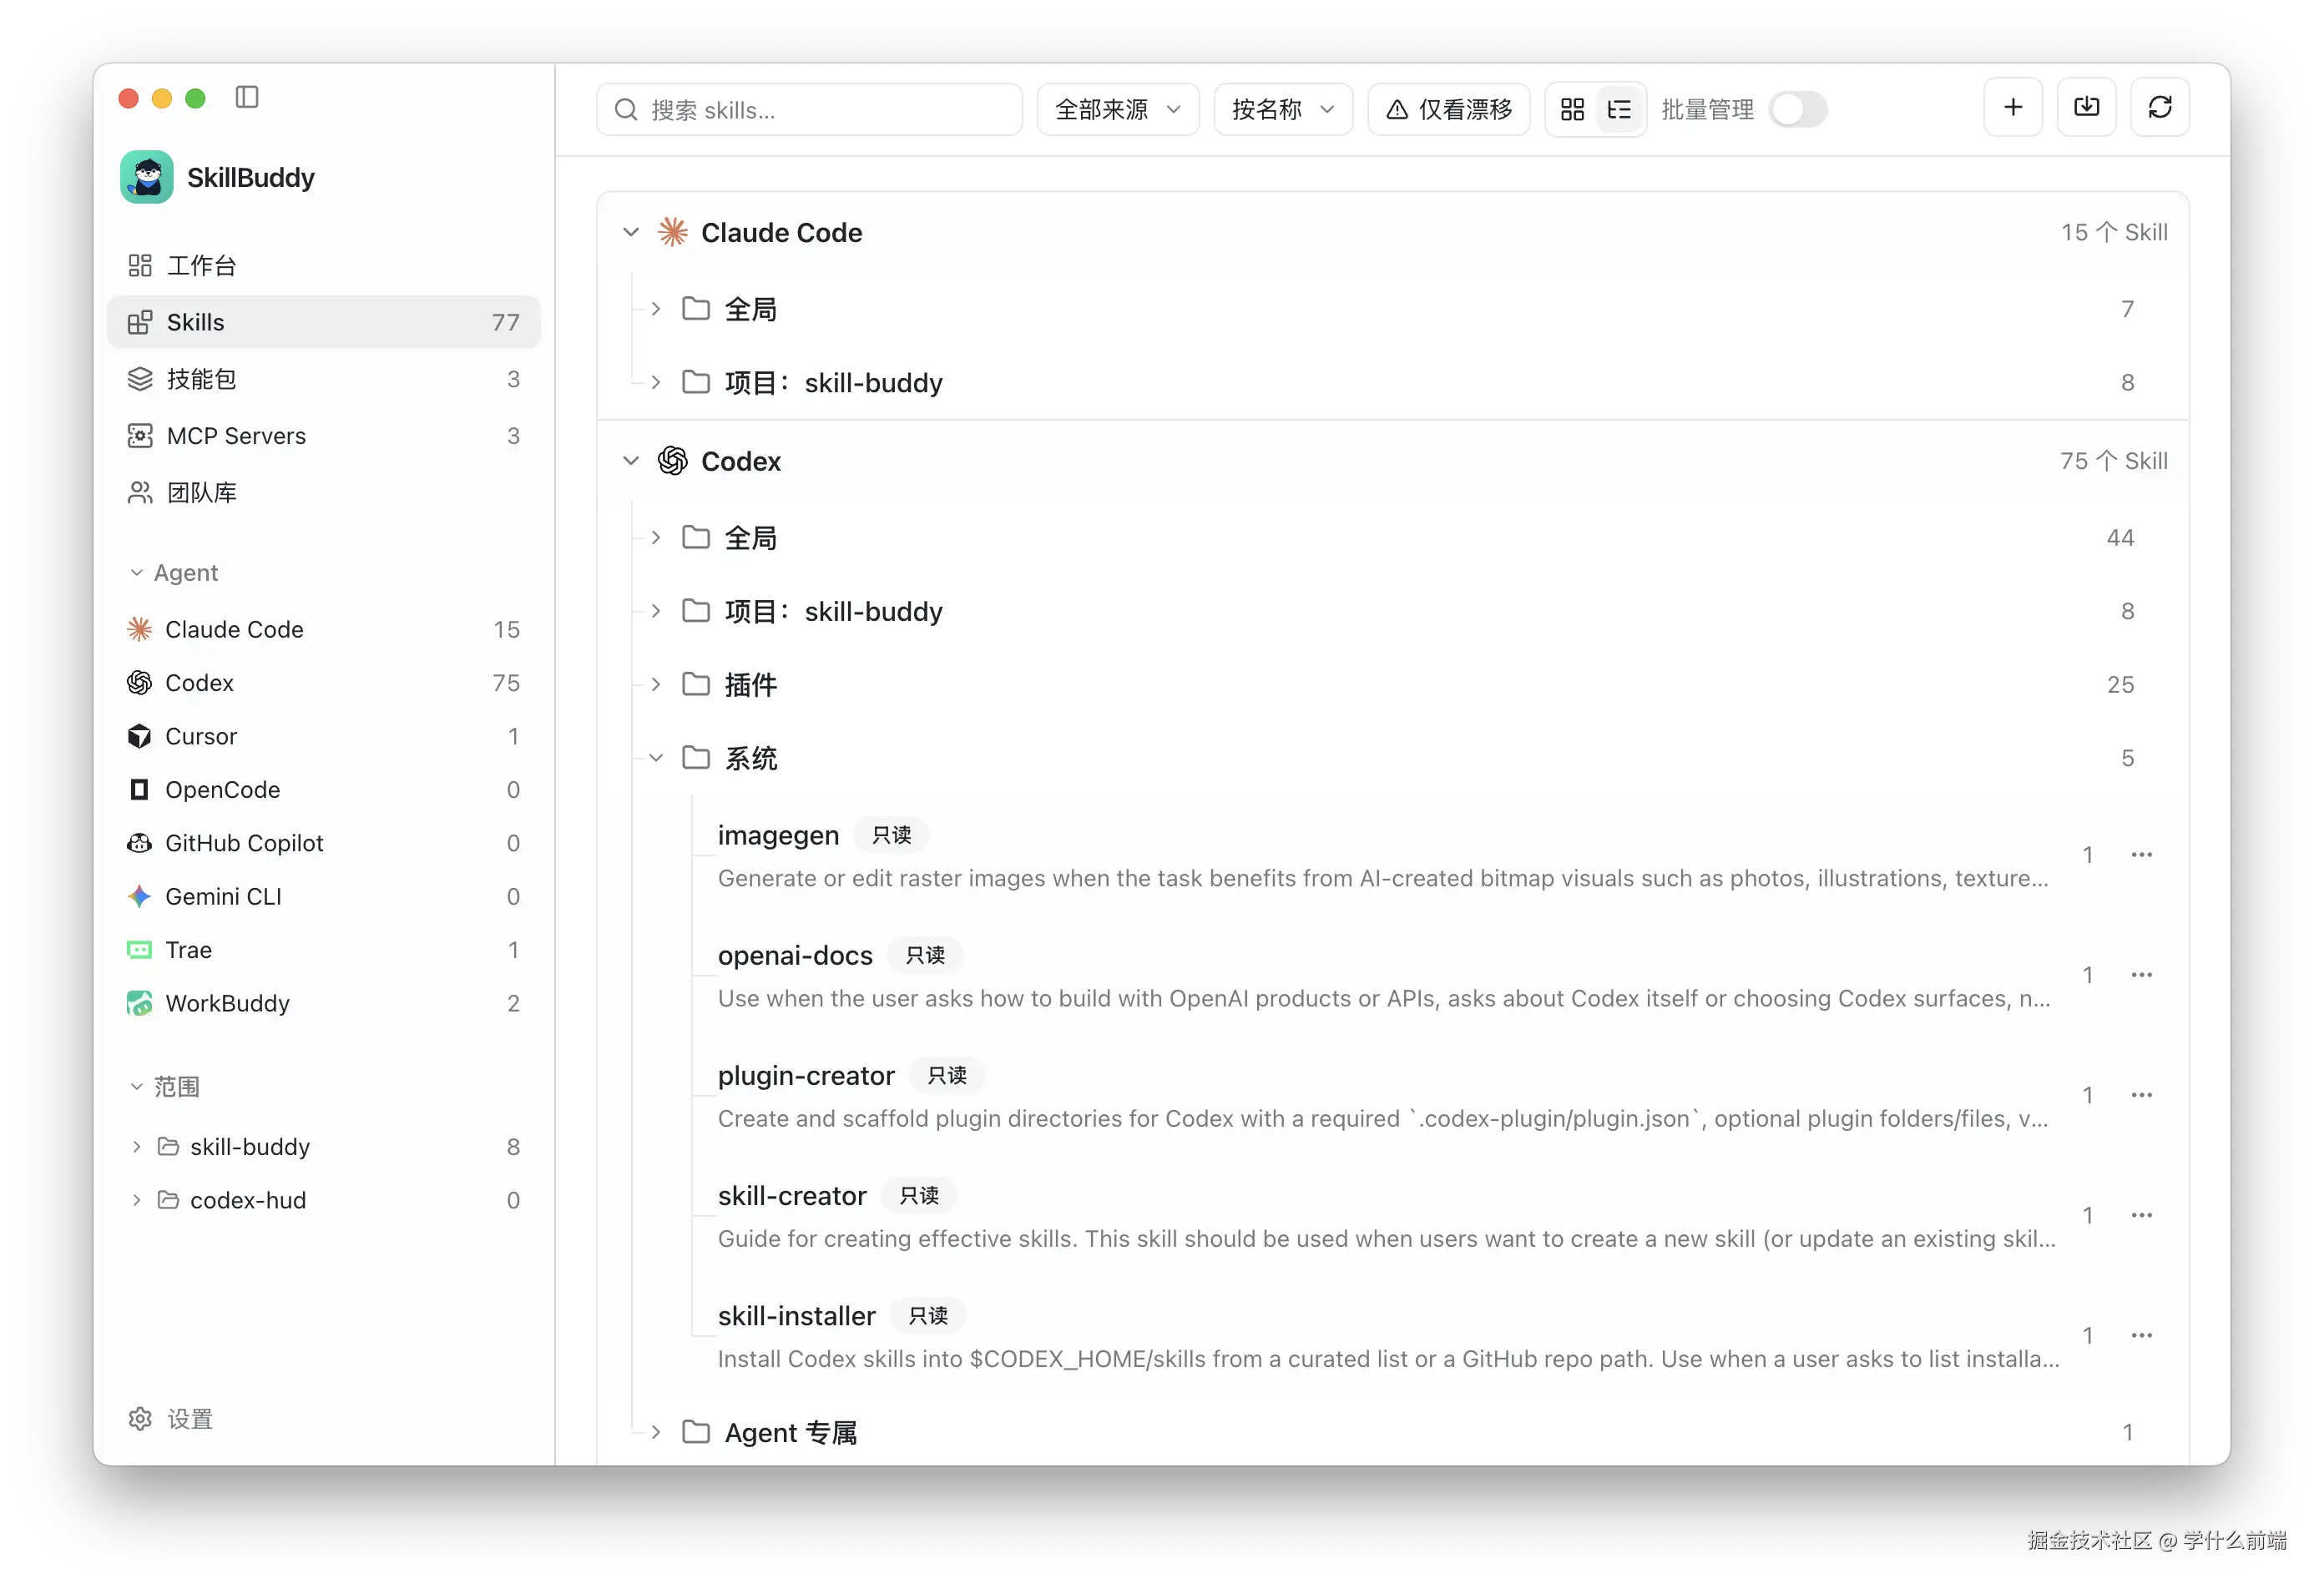Click the import skills icon button

pos(2087,107)
